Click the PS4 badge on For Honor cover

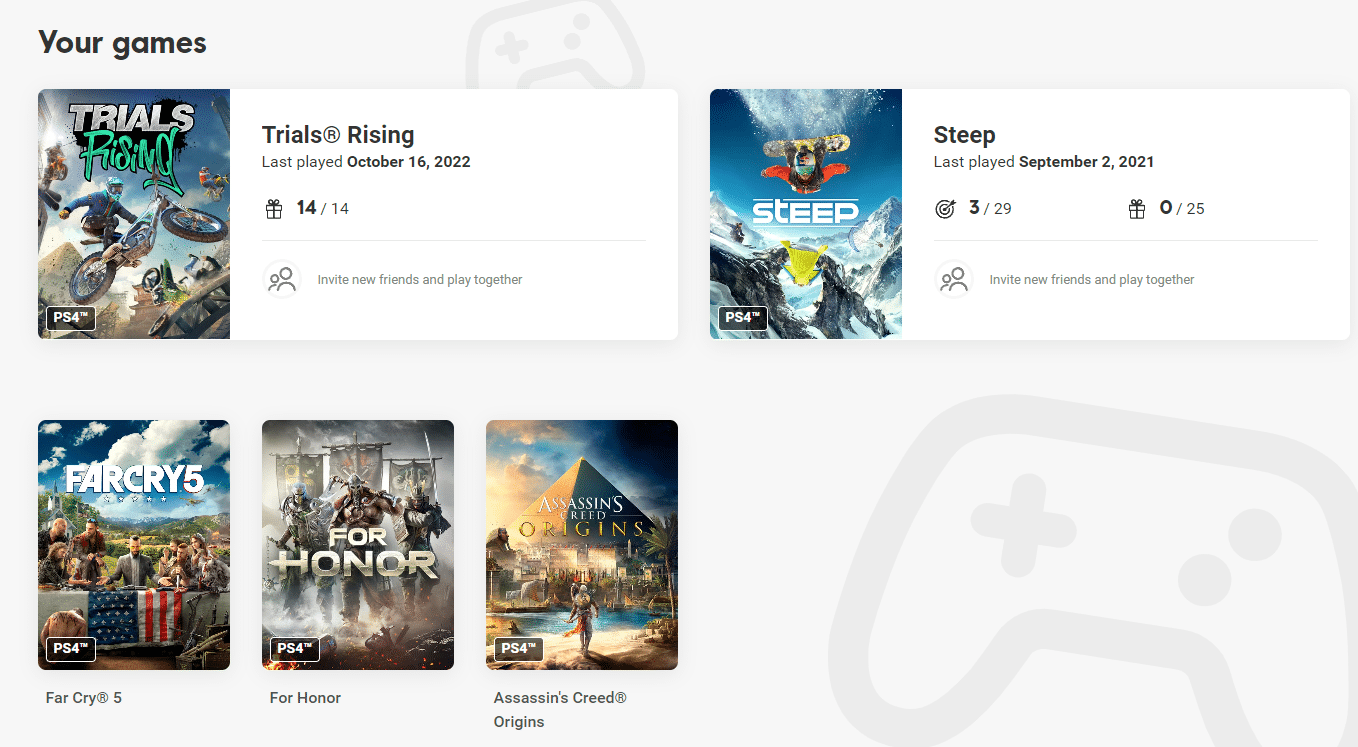click(x=295, y=649)
